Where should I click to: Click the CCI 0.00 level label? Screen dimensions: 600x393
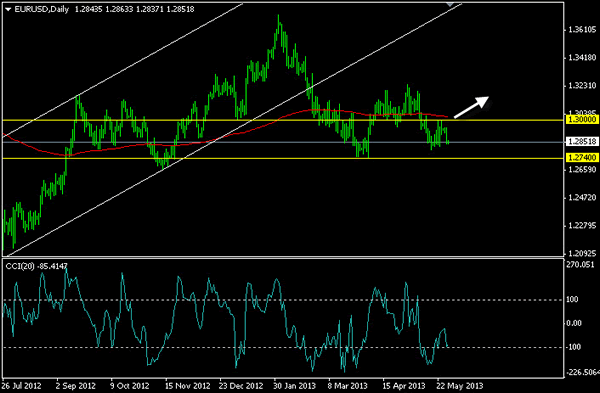(x=574, y=323)
